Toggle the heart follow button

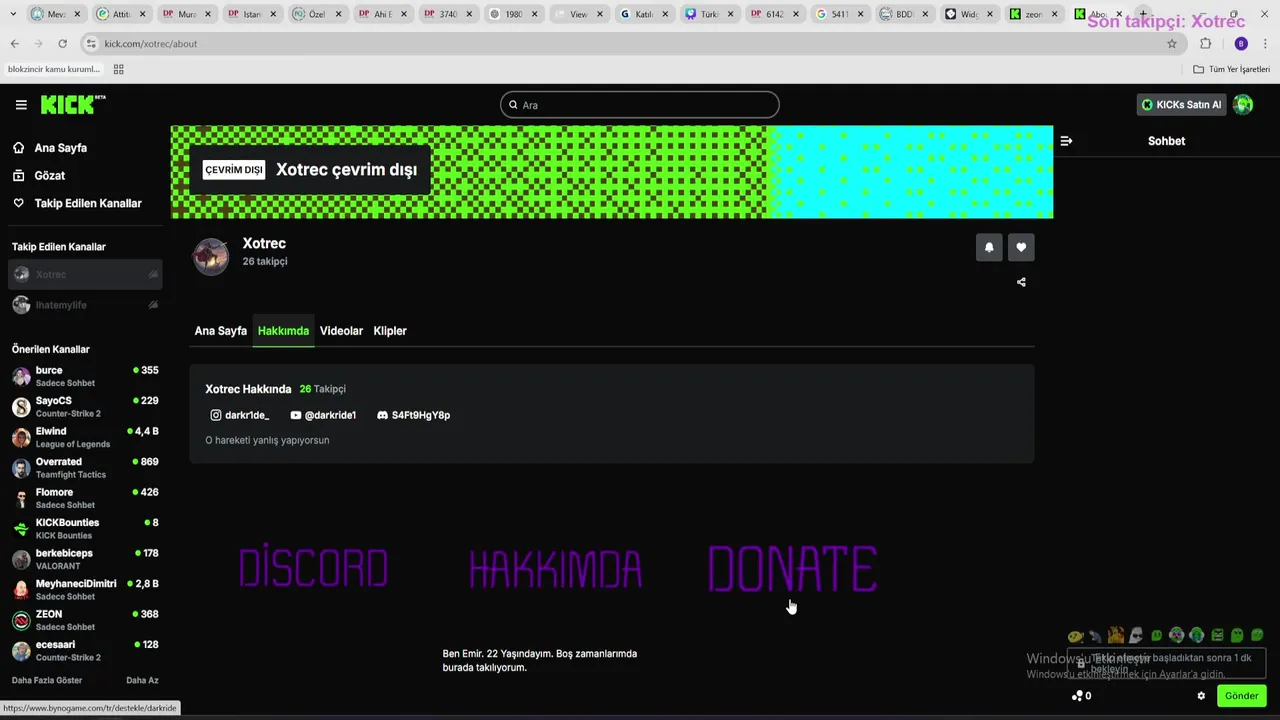1021,247
